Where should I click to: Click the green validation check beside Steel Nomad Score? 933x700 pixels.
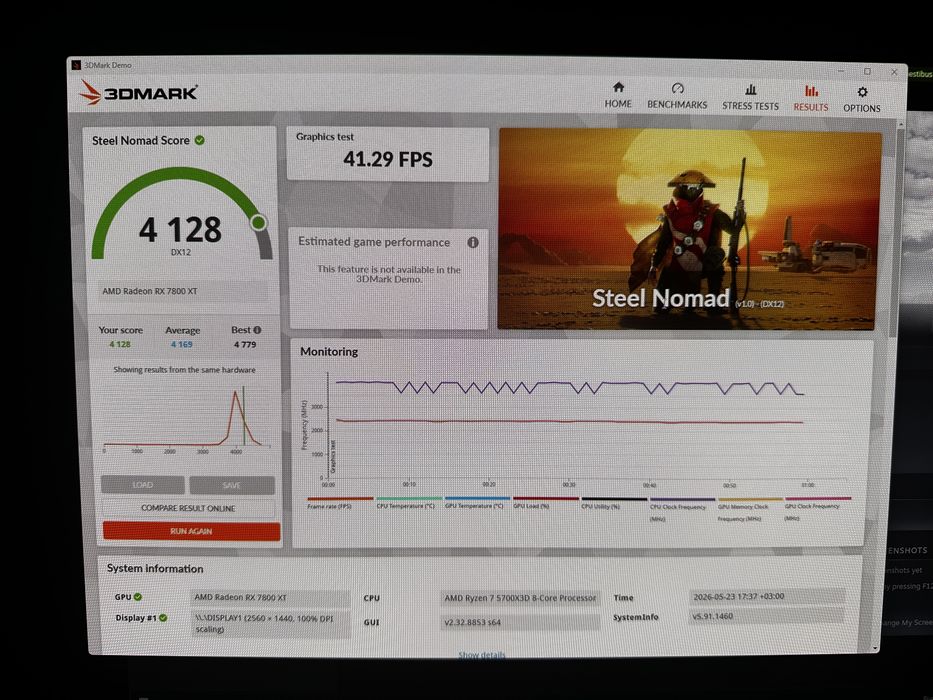point(200,140)
